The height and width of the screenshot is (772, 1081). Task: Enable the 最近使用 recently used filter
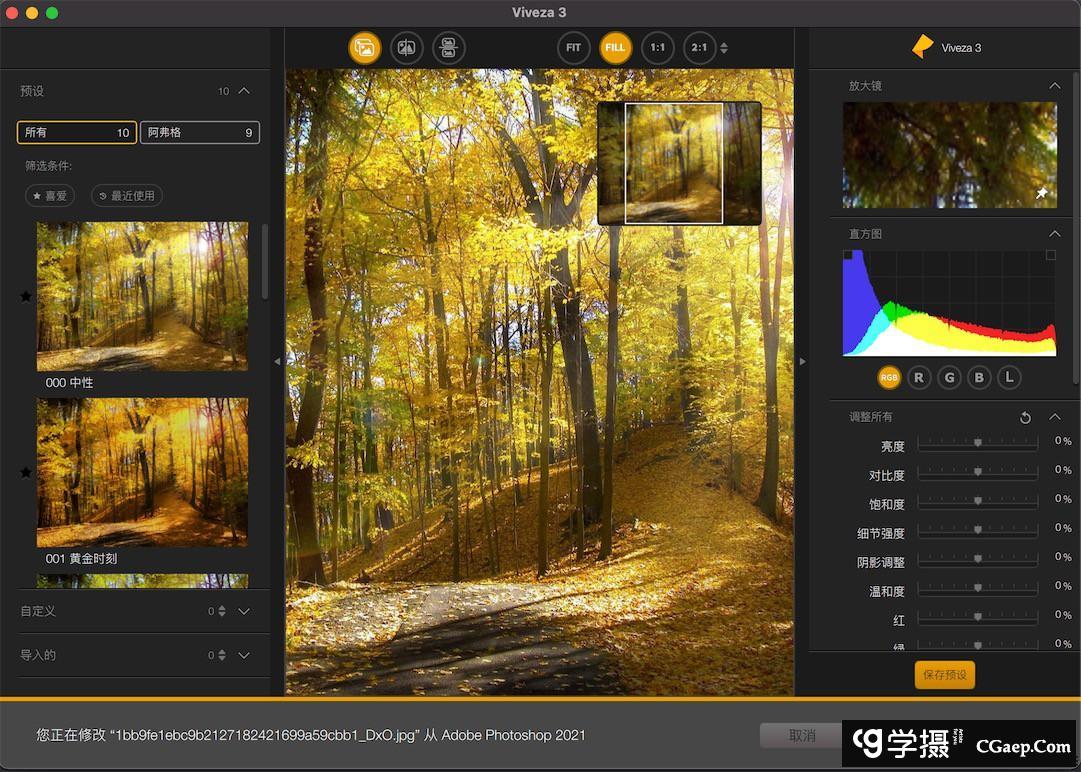[126, 196]
